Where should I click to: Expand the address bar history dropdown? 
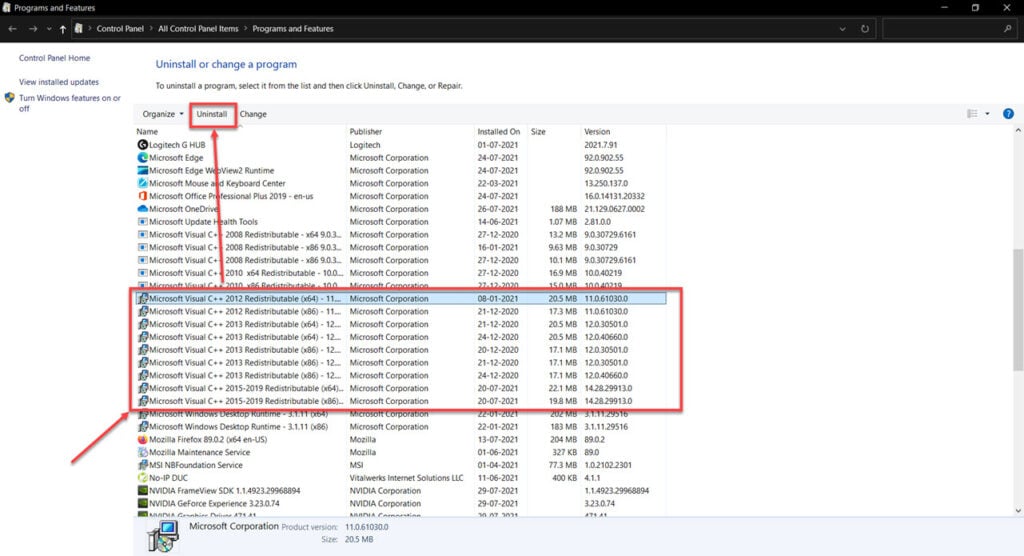click(842, 29)
